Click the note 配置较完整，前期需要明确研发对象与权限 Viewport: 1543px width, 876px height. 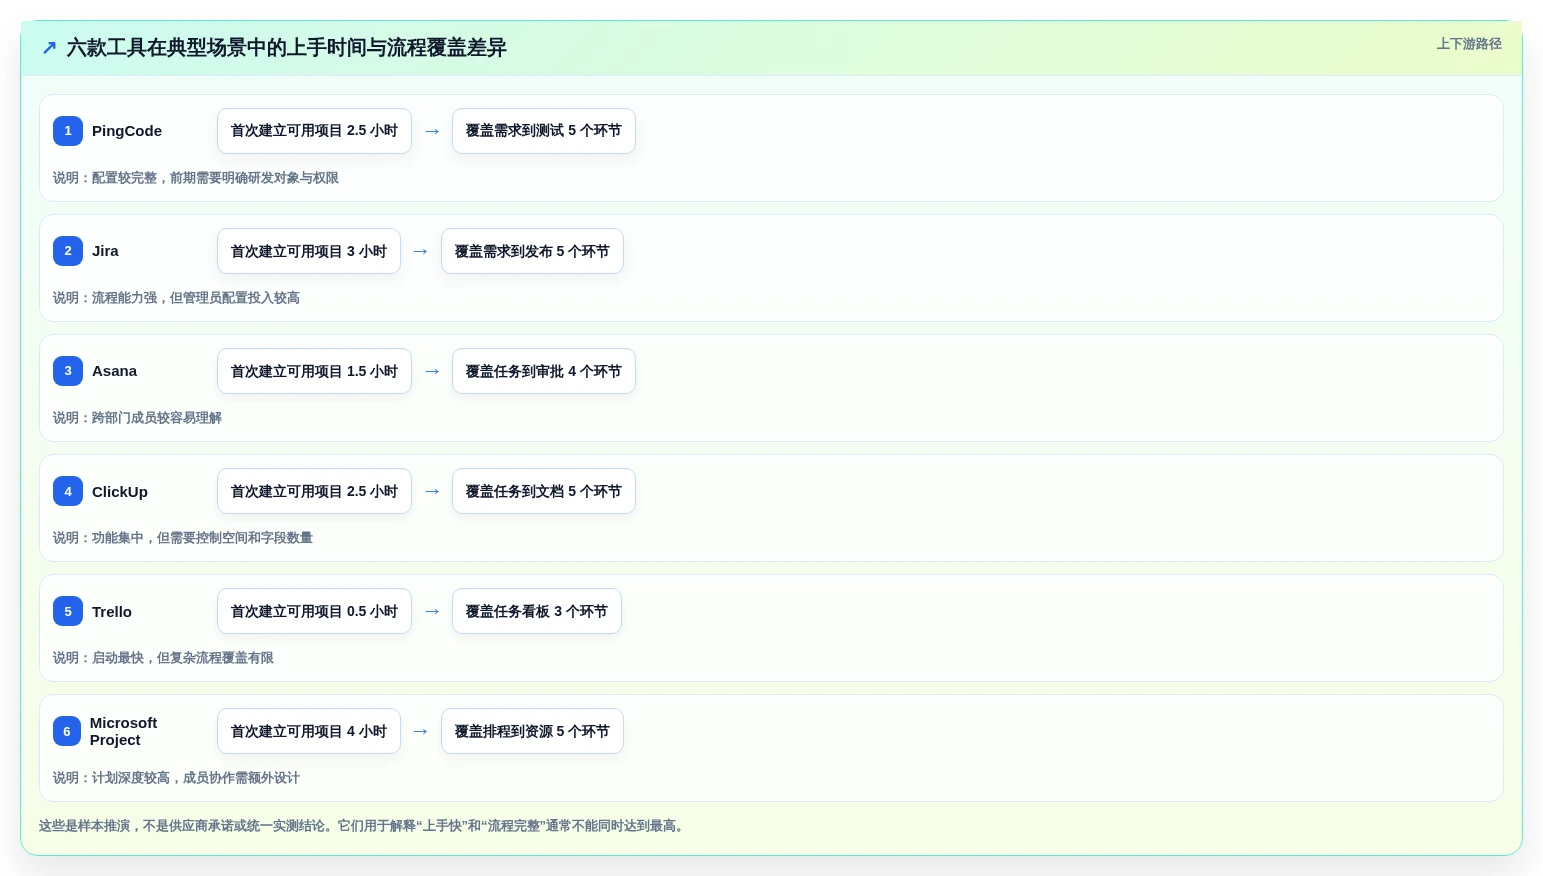(215, 178)
